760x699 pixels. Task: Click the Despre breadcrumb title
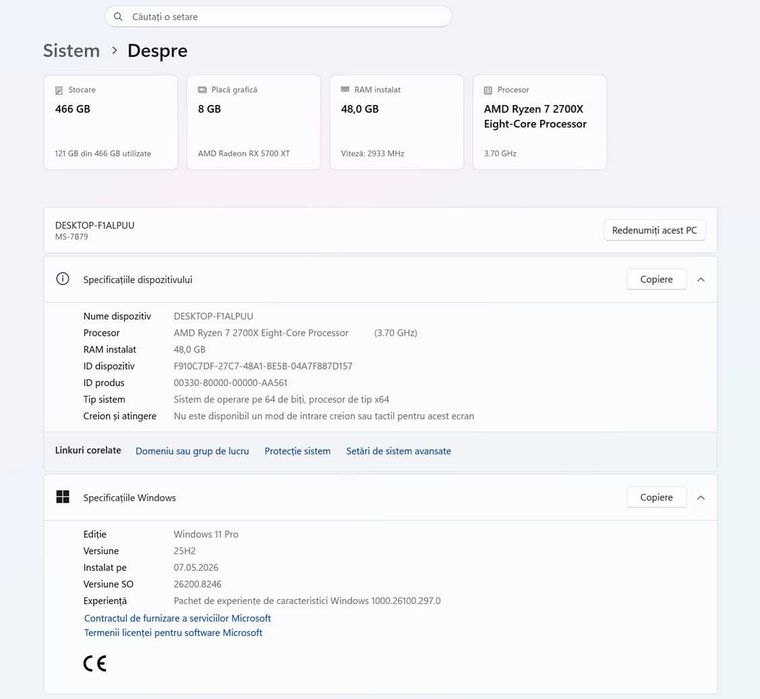(x=158, y=50)
